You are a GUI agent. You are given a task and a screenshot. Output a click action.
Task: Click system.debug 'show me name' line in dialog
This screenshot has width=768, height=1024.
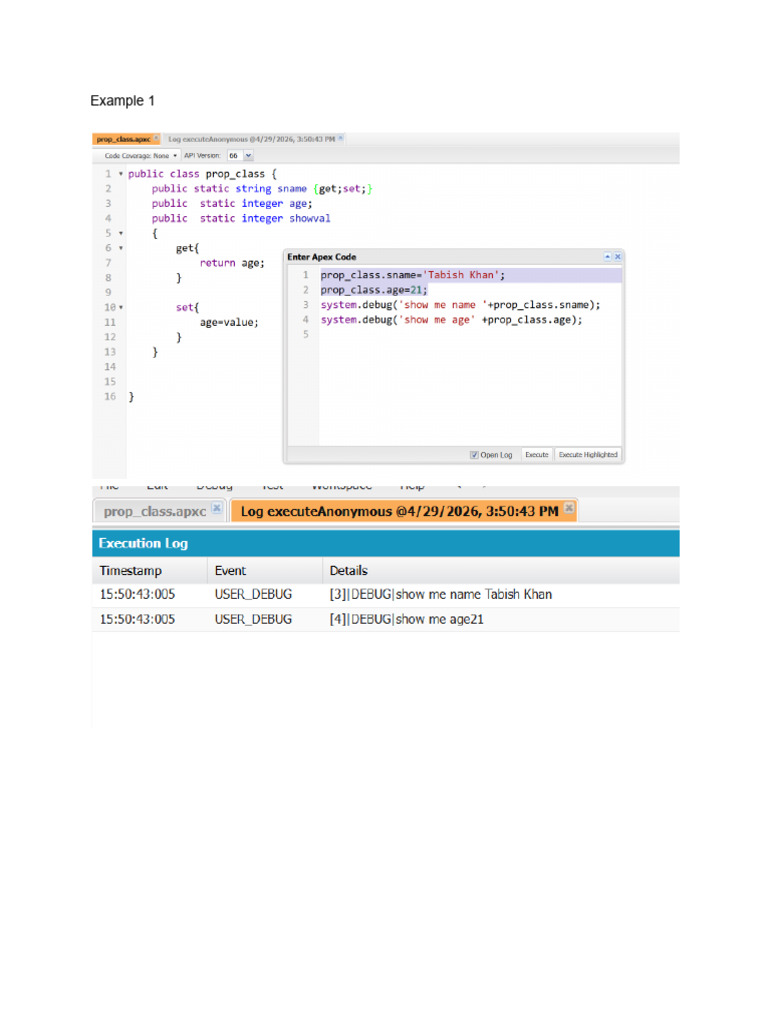point(460,305)
